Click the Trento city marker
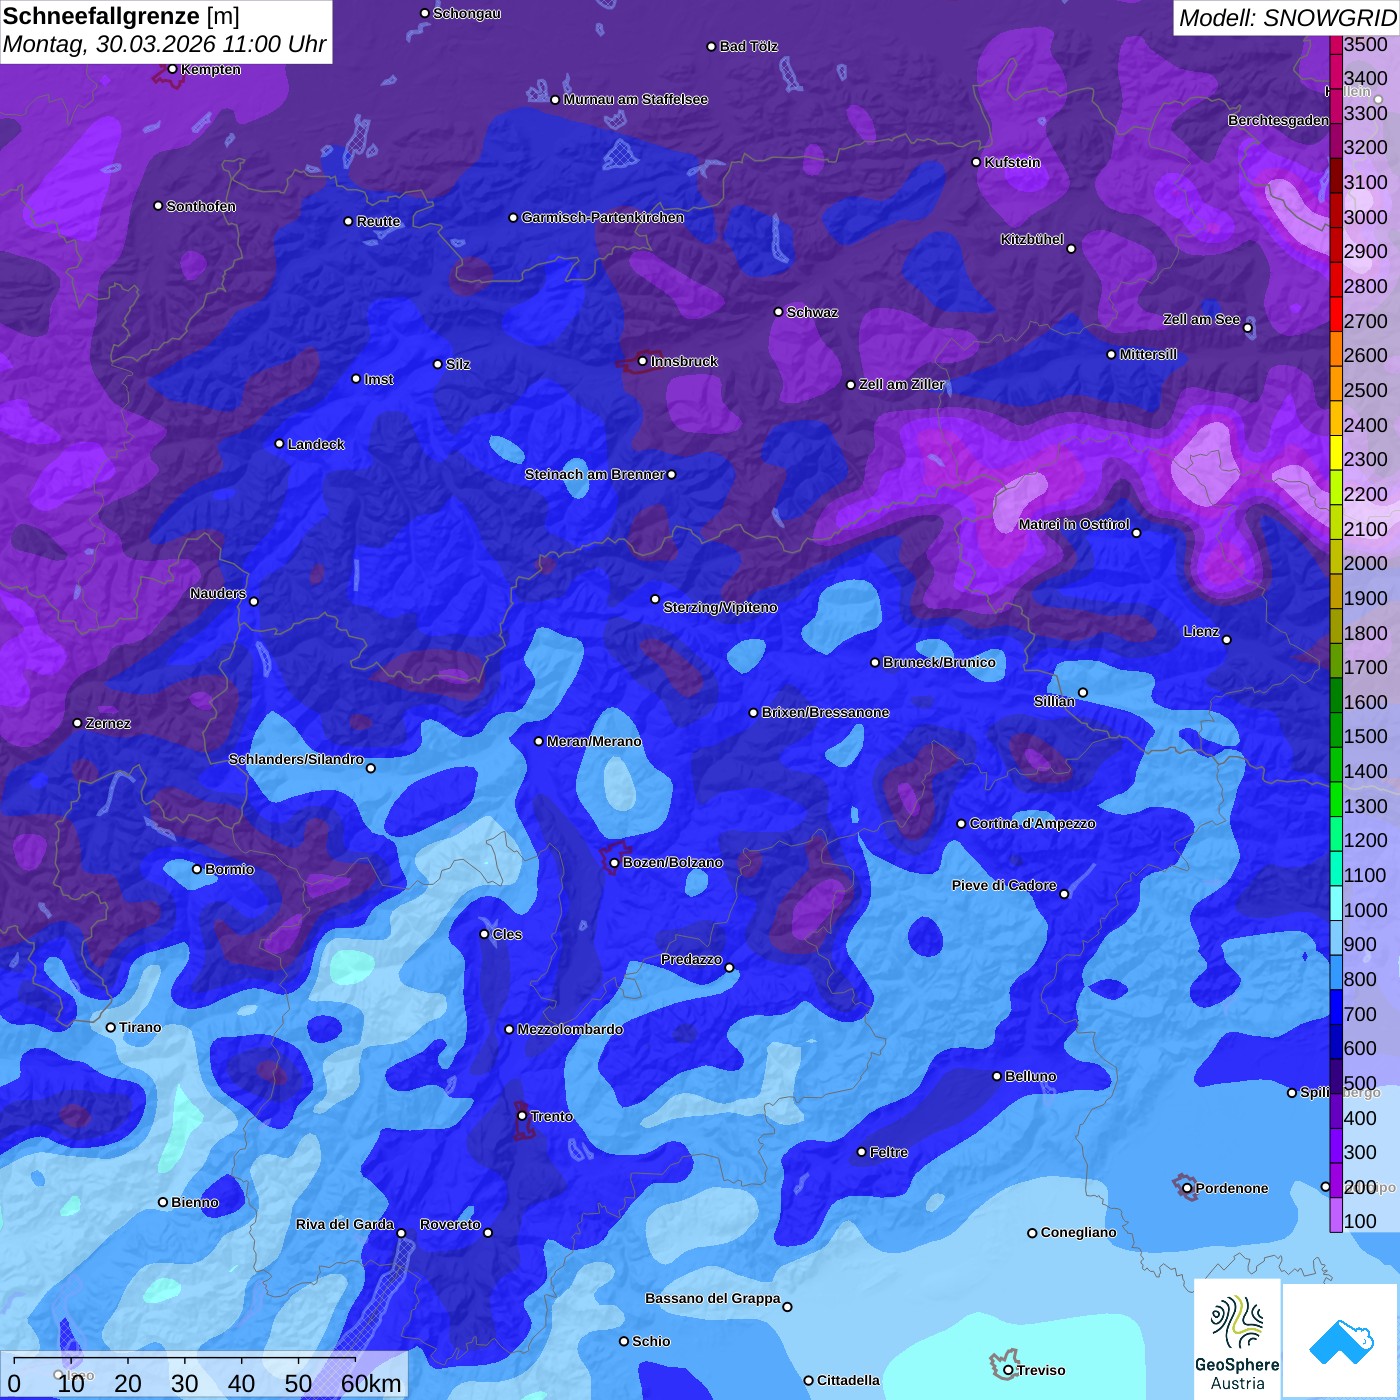Screen dimensions: 1400x1400 pos(522,1116)
